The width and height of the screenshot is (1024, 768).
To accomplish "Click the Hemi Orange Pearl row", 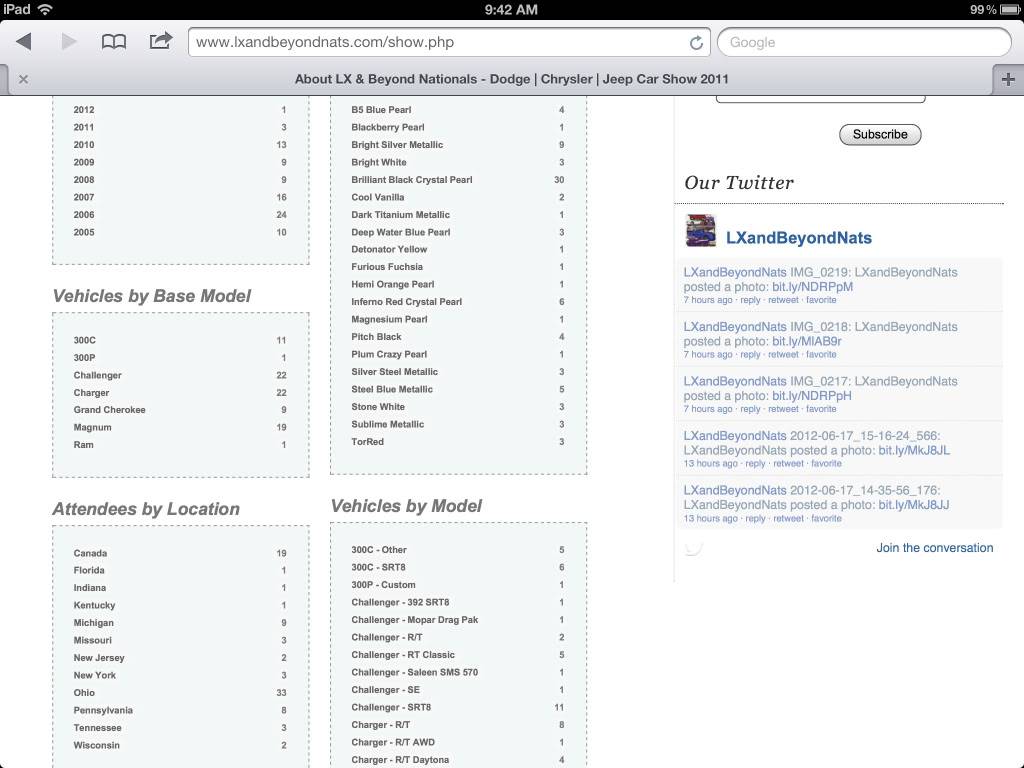I will pos(458,284).
